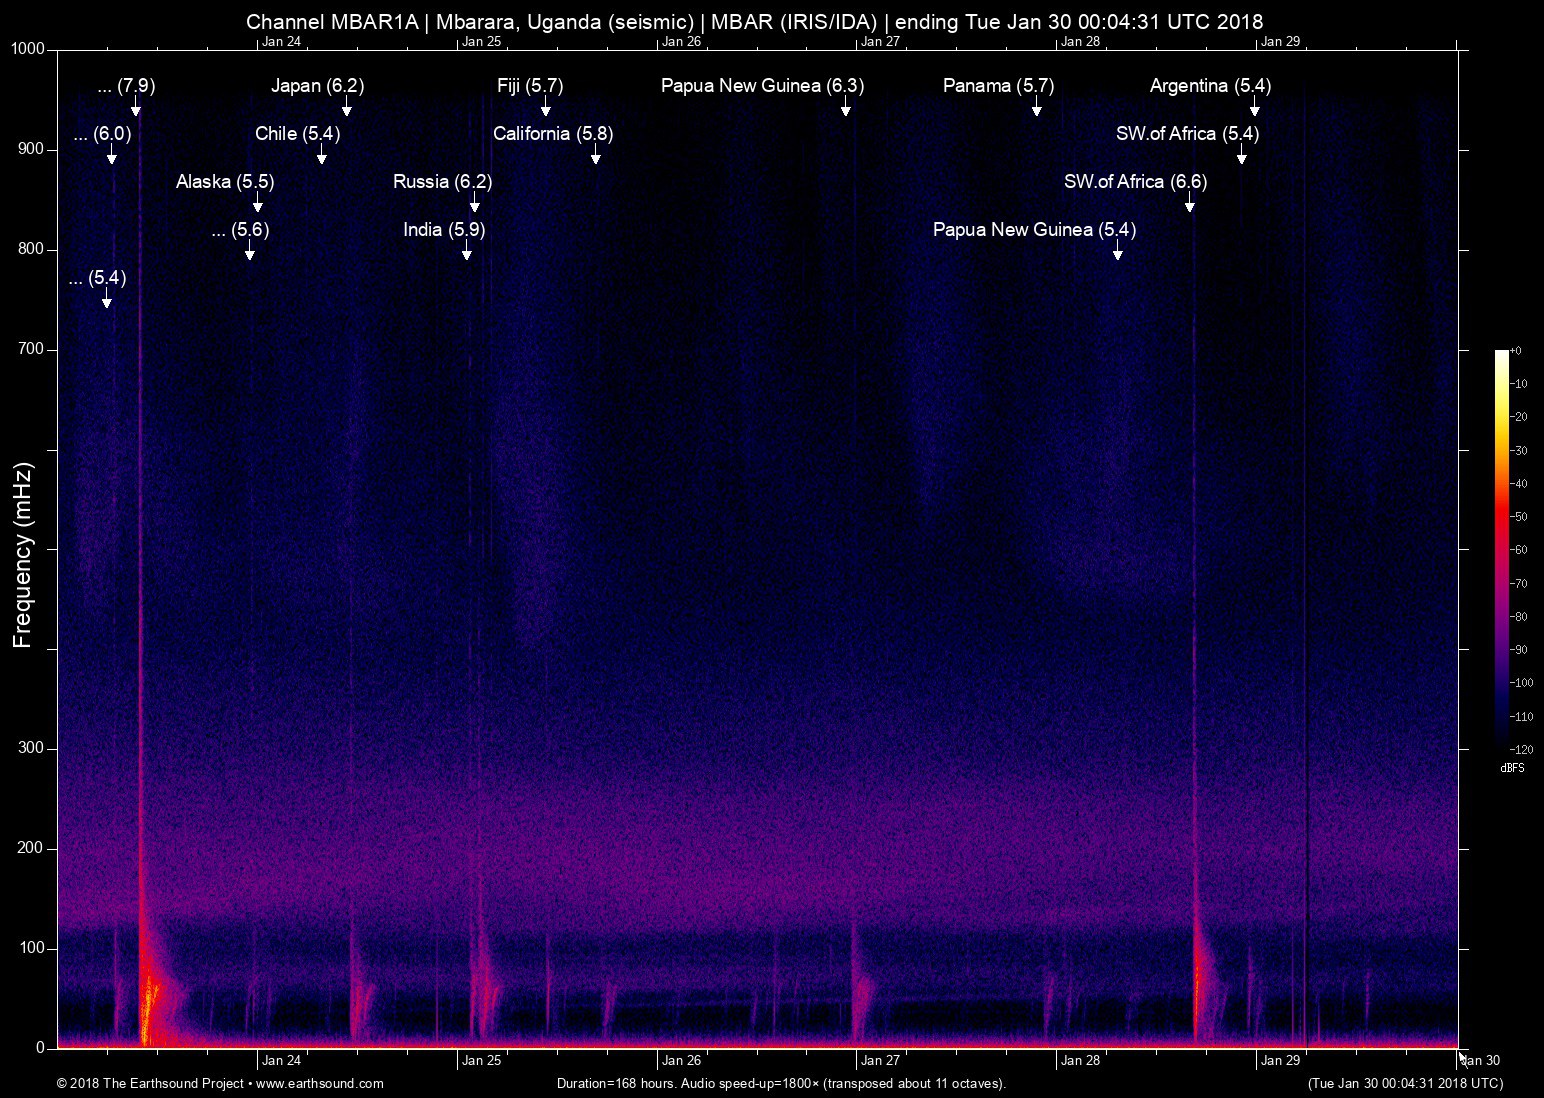Click the Jan 29 axis label
The width and height of the screenshot is (1544, 1098).
(x=1281, y=1060)
